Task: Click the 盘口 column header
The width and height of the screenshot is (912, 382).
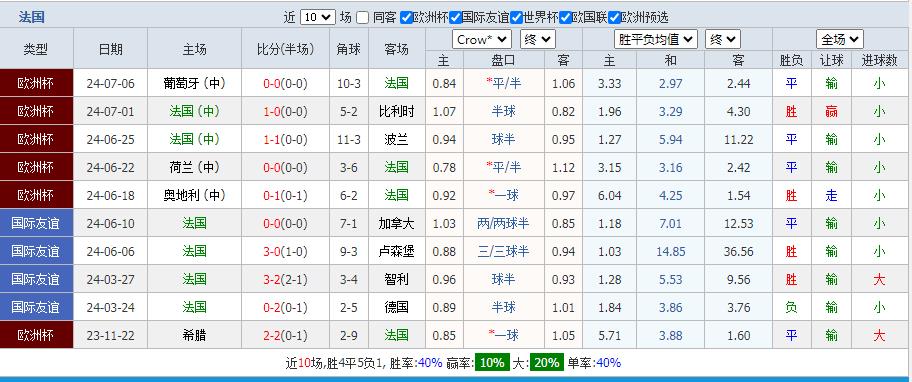Action: 503,60
